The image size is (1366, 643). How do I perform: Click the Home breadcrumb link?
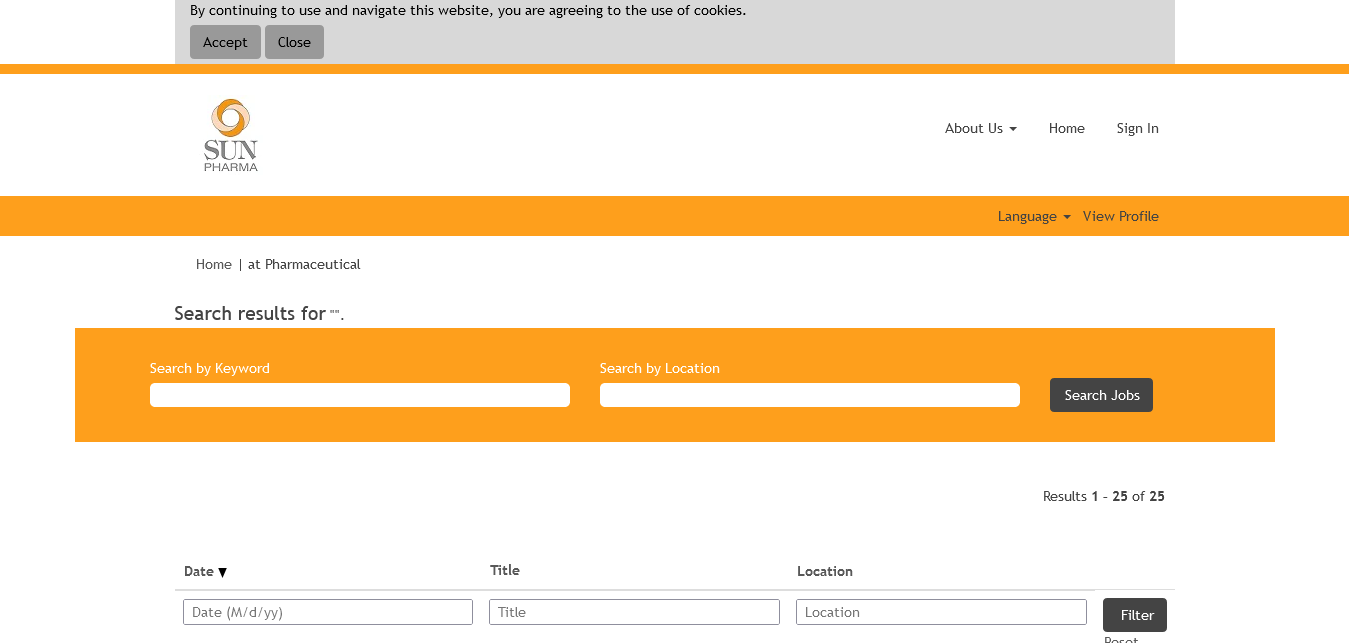click(x=213, y=264)
